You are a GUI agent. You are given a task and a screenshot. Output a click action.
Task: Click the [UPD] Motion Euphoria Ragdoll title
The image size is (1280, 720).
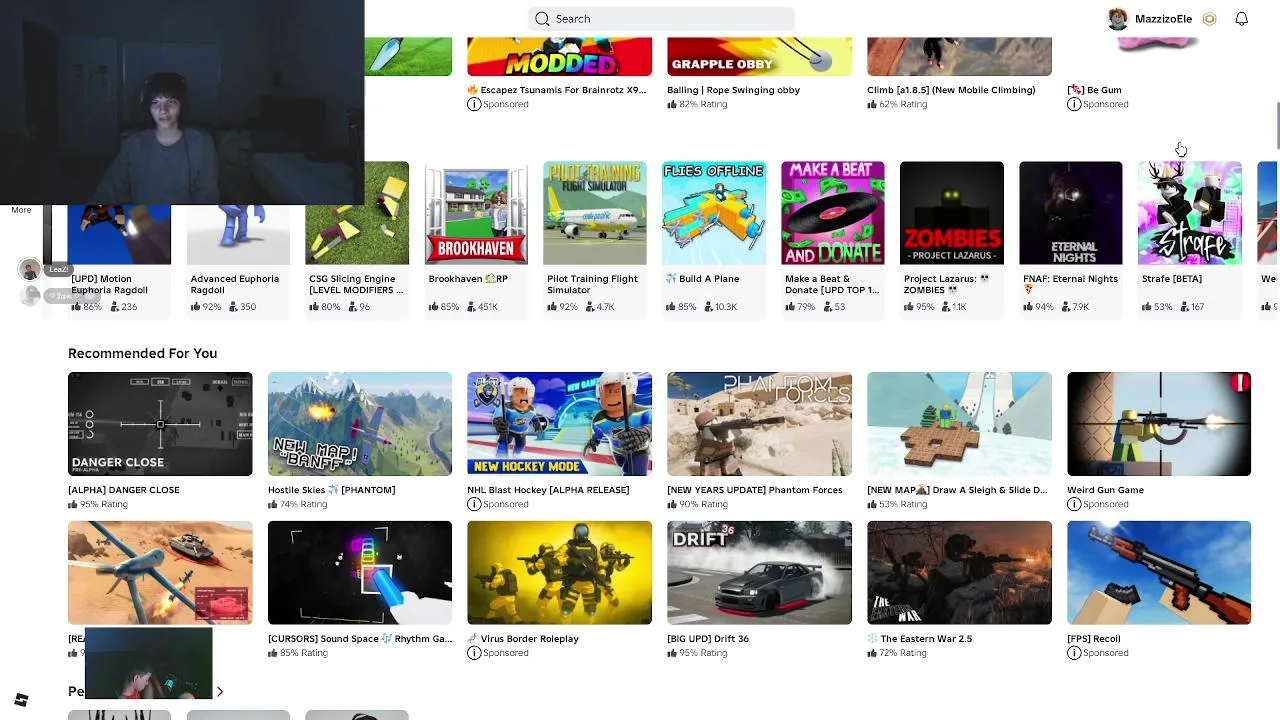(110, 285)
